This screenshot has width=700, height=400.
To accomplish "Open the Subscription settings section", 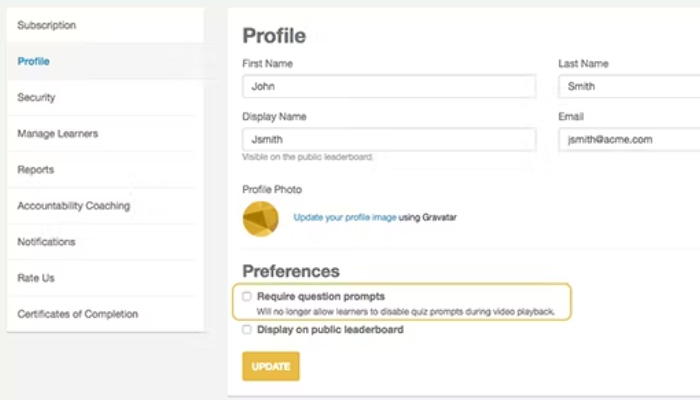I will click(x=47, y=25).
